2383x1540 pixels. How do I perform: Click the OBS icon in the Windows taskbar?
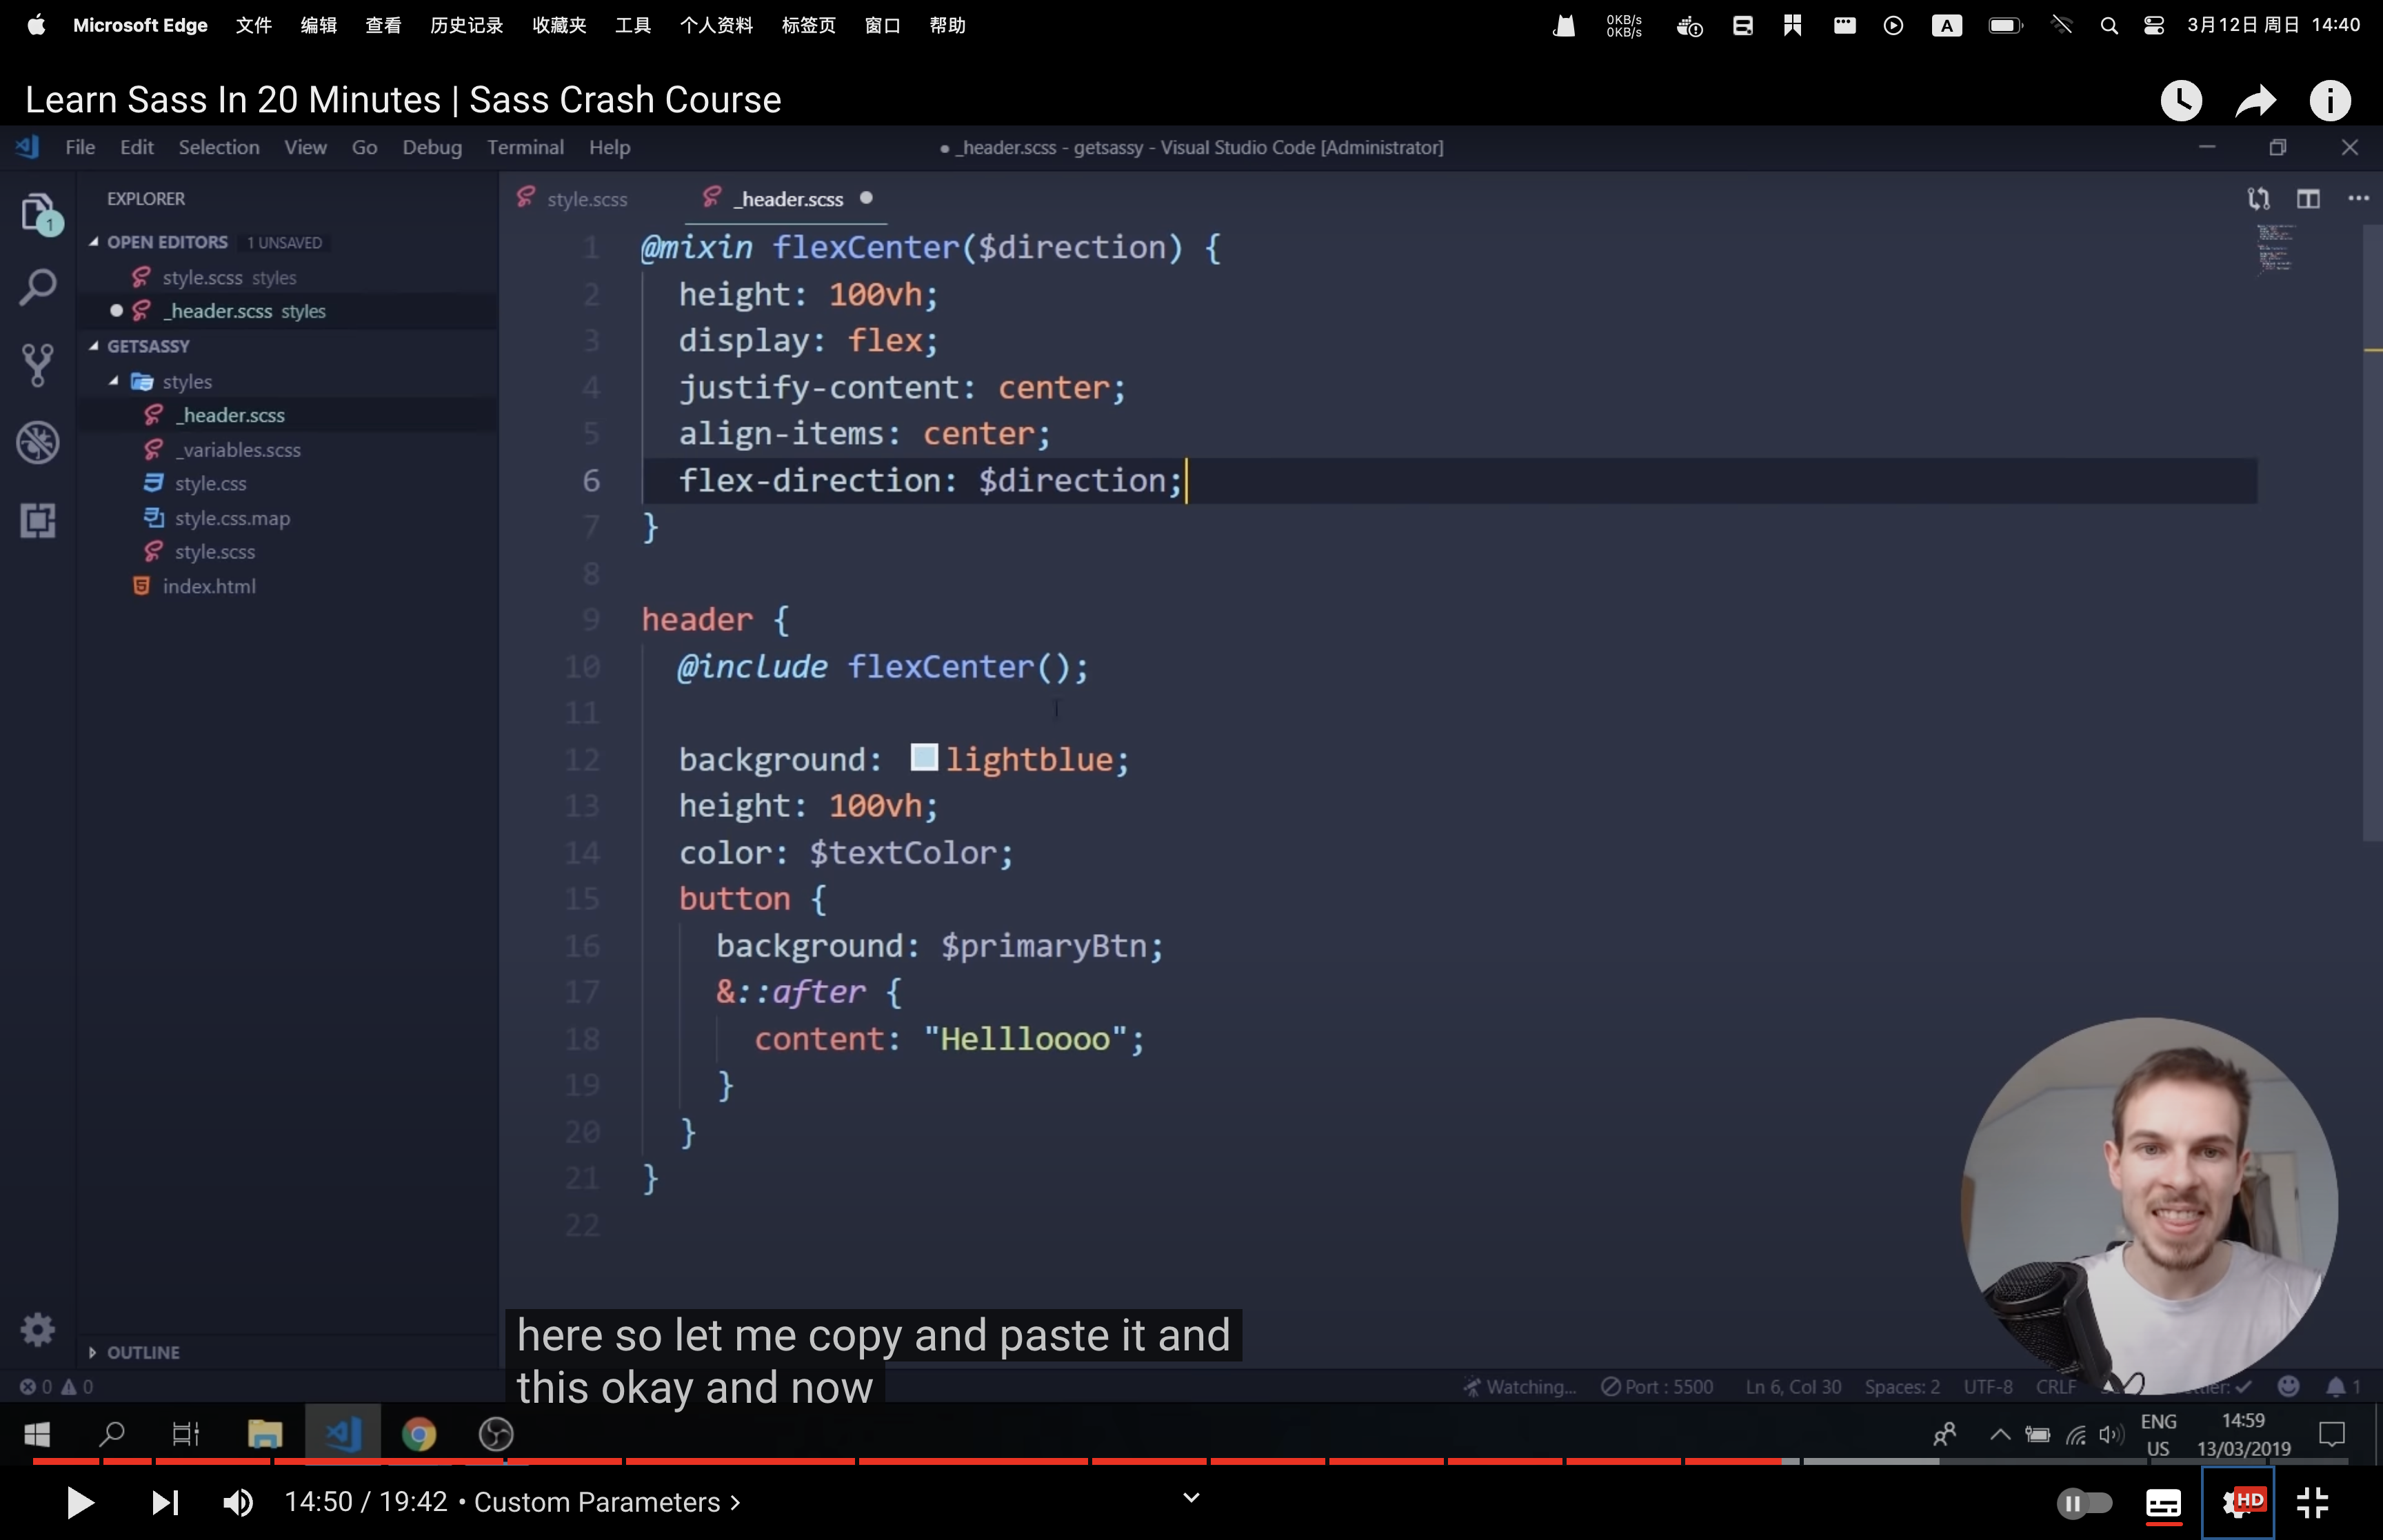(x=496, y=1435)
